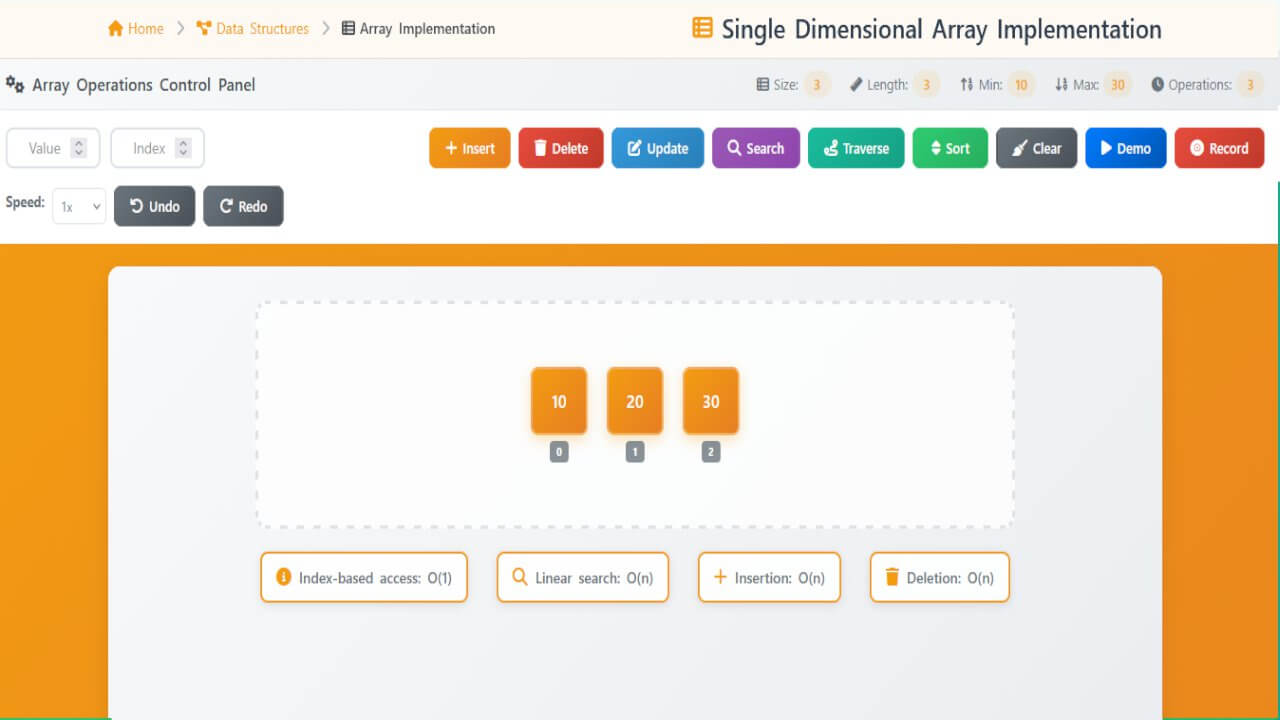Click index label 2 under element
This screenshot has width=1280, height=720.
coord(711,452)
